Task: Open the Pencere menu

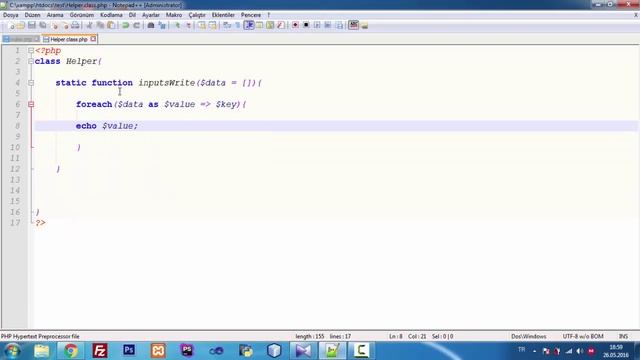Action: point(251,15)
